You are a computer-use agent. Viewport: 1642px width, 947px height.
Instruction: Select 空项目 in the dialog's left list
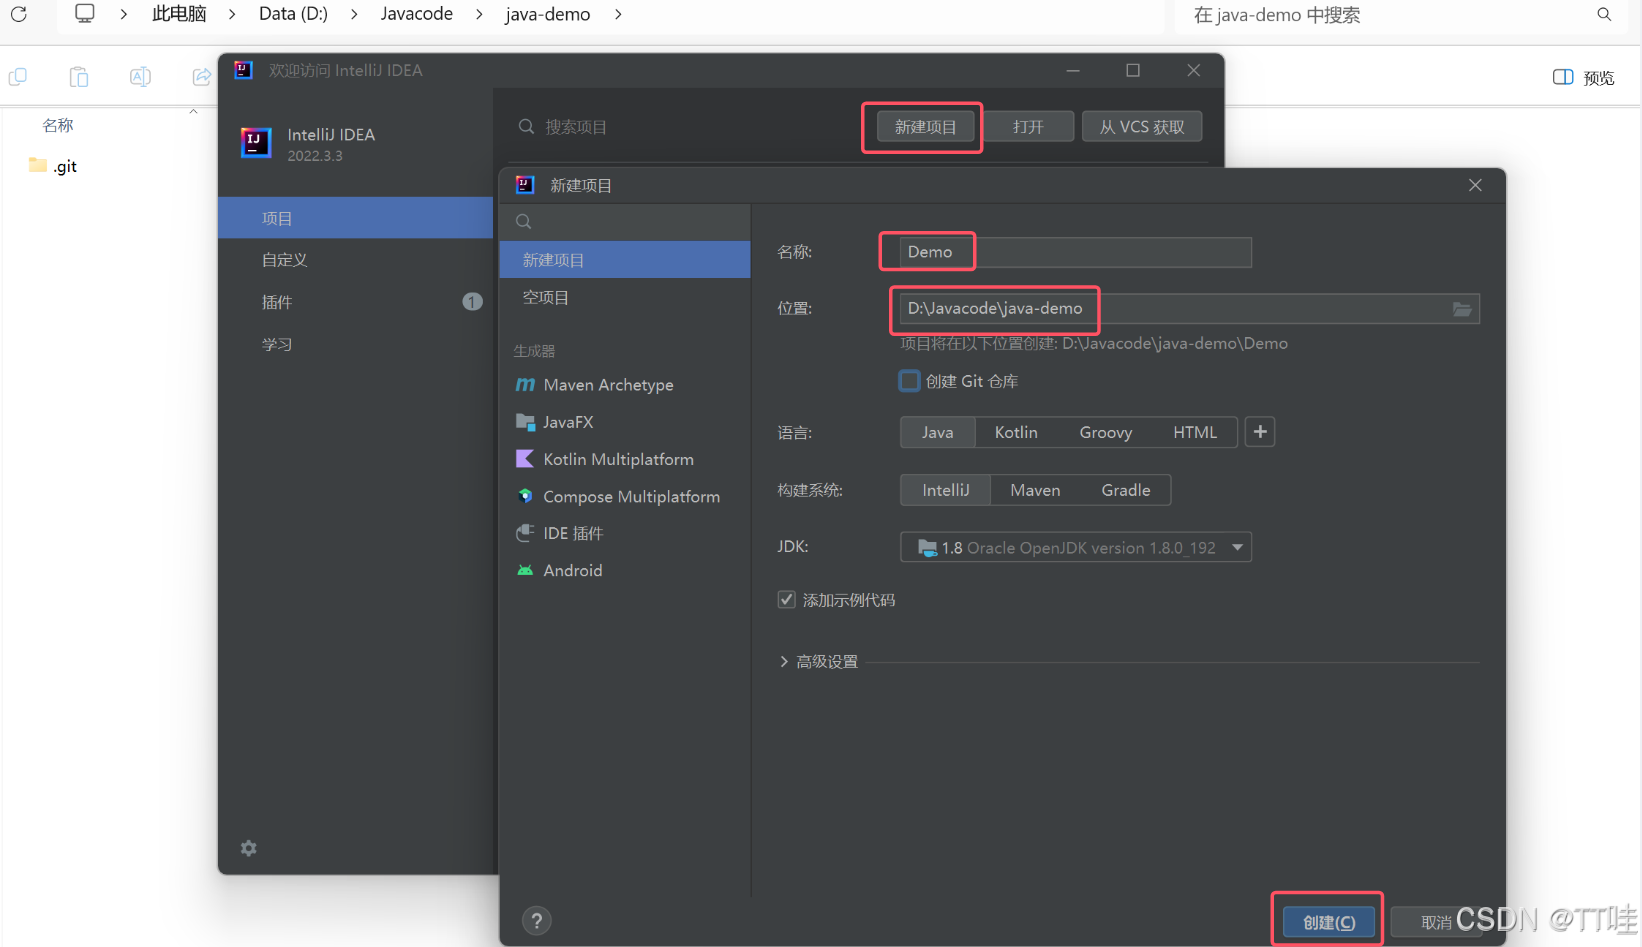pyautogui.click(x=625, y=298)
